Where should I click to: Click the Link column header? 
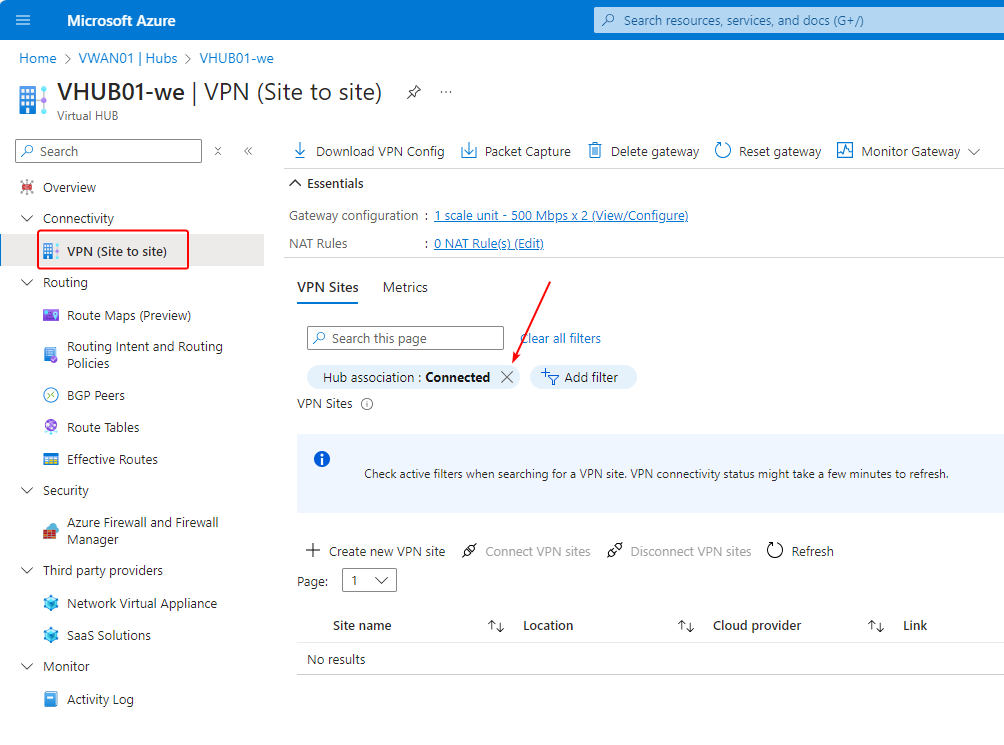915,626
